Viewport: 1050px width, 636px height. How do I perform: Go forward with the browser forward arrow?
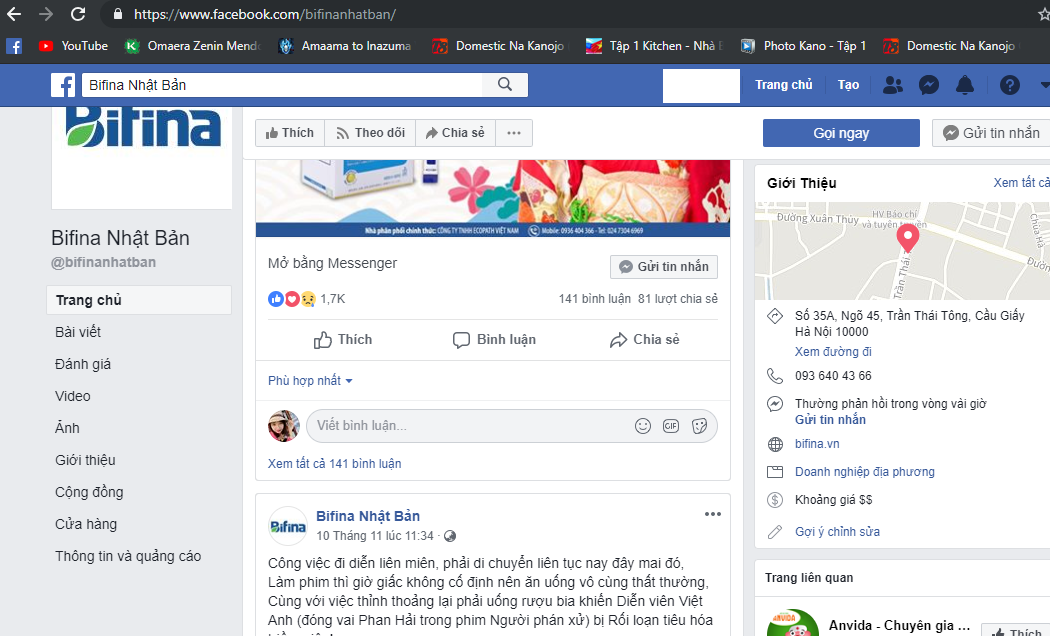(46, 14)
